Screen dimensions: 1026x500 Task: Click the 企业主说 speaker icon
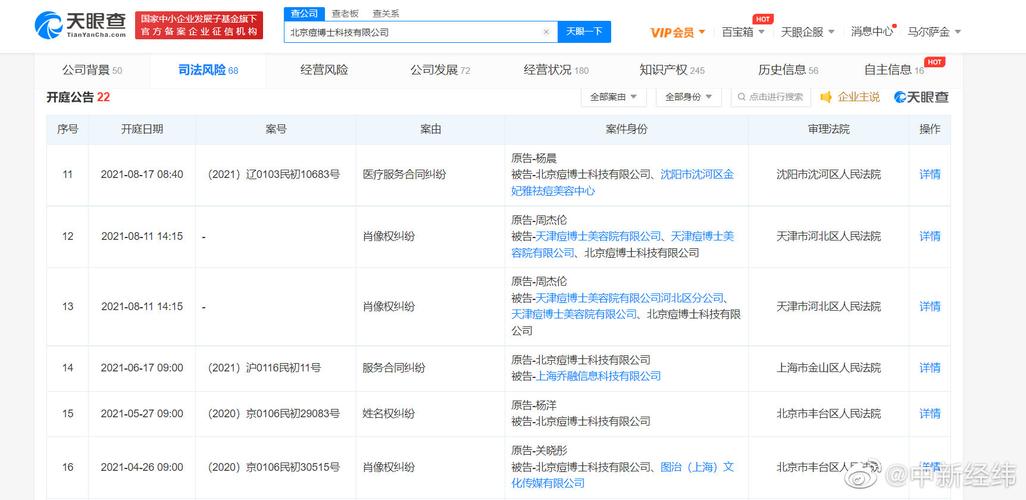tap(826, 97)
